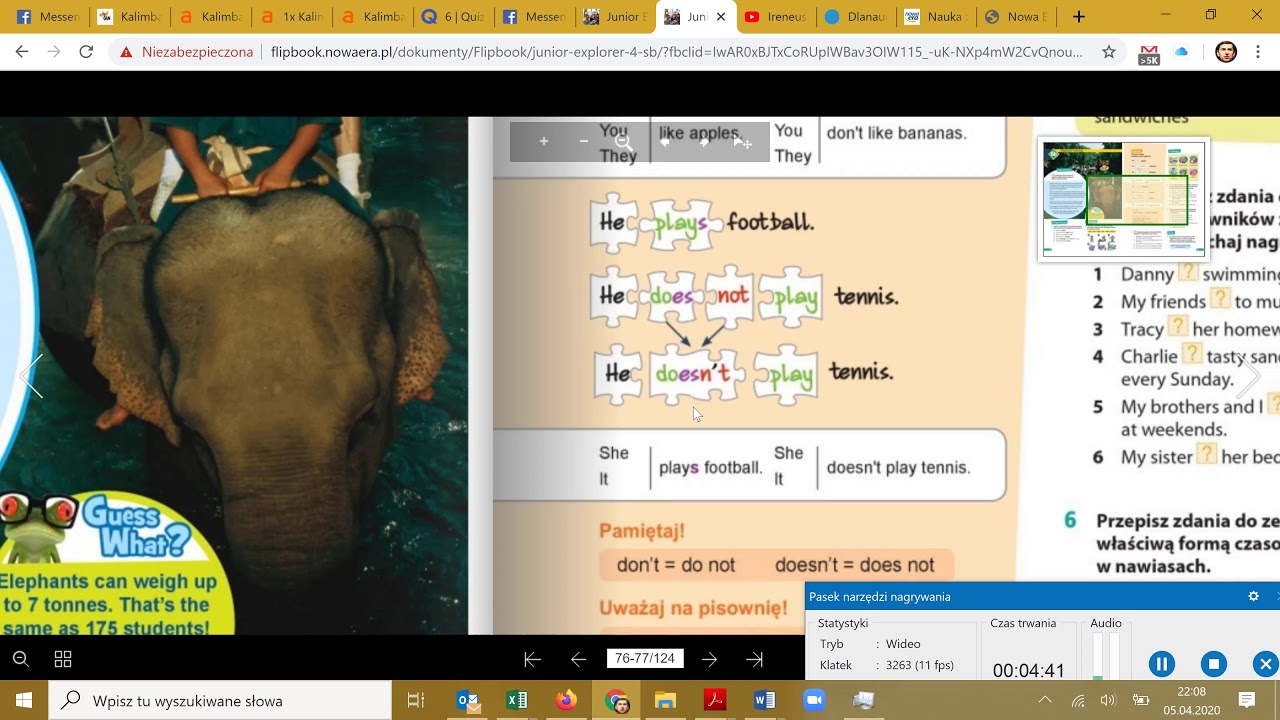
Task: Open the page thumbnail overview preview
Action: pyautogui.click(x=1123, y=199)
